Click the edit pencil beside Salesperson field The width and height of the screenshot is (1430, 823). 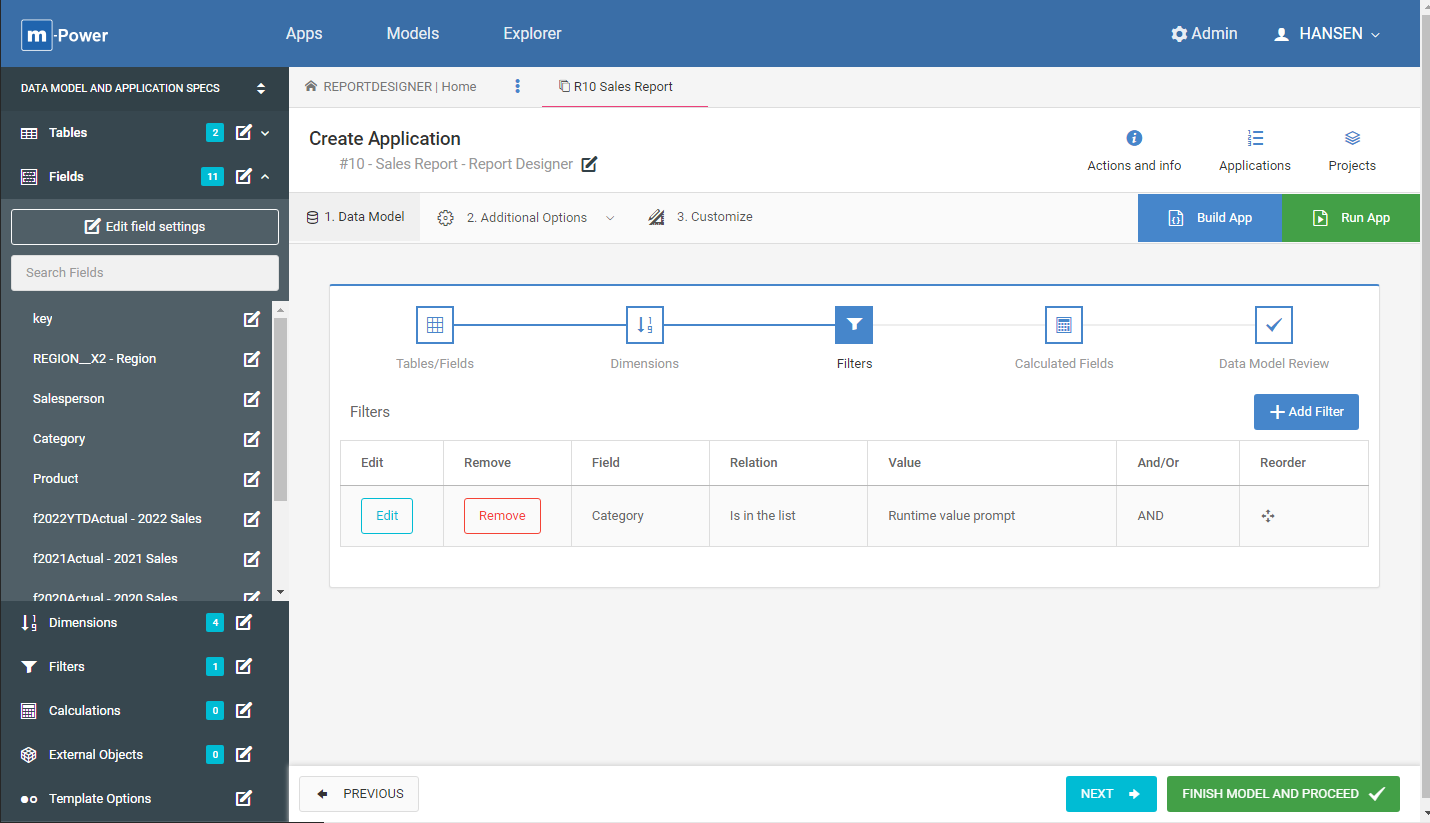tap(252, 399)
